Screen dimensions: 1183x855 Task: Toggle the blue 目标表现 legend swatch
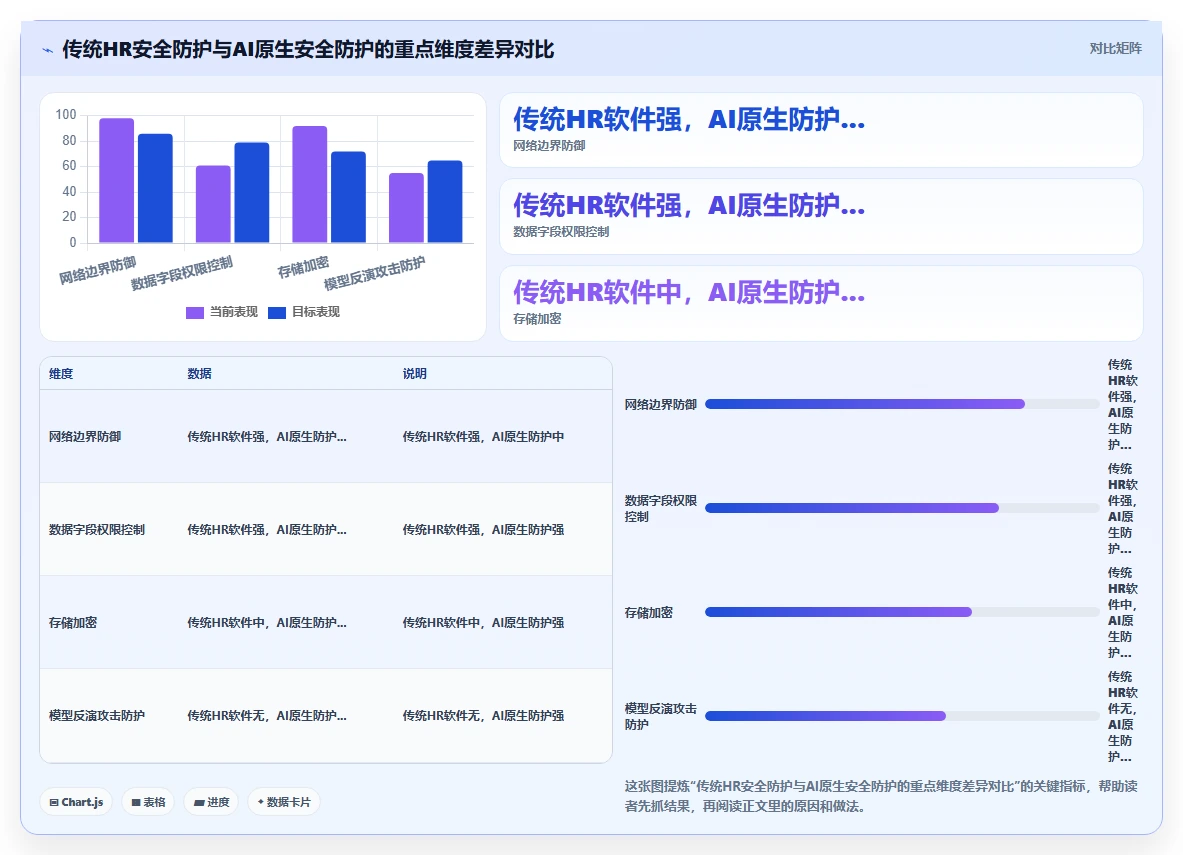(x=277, y=312)
